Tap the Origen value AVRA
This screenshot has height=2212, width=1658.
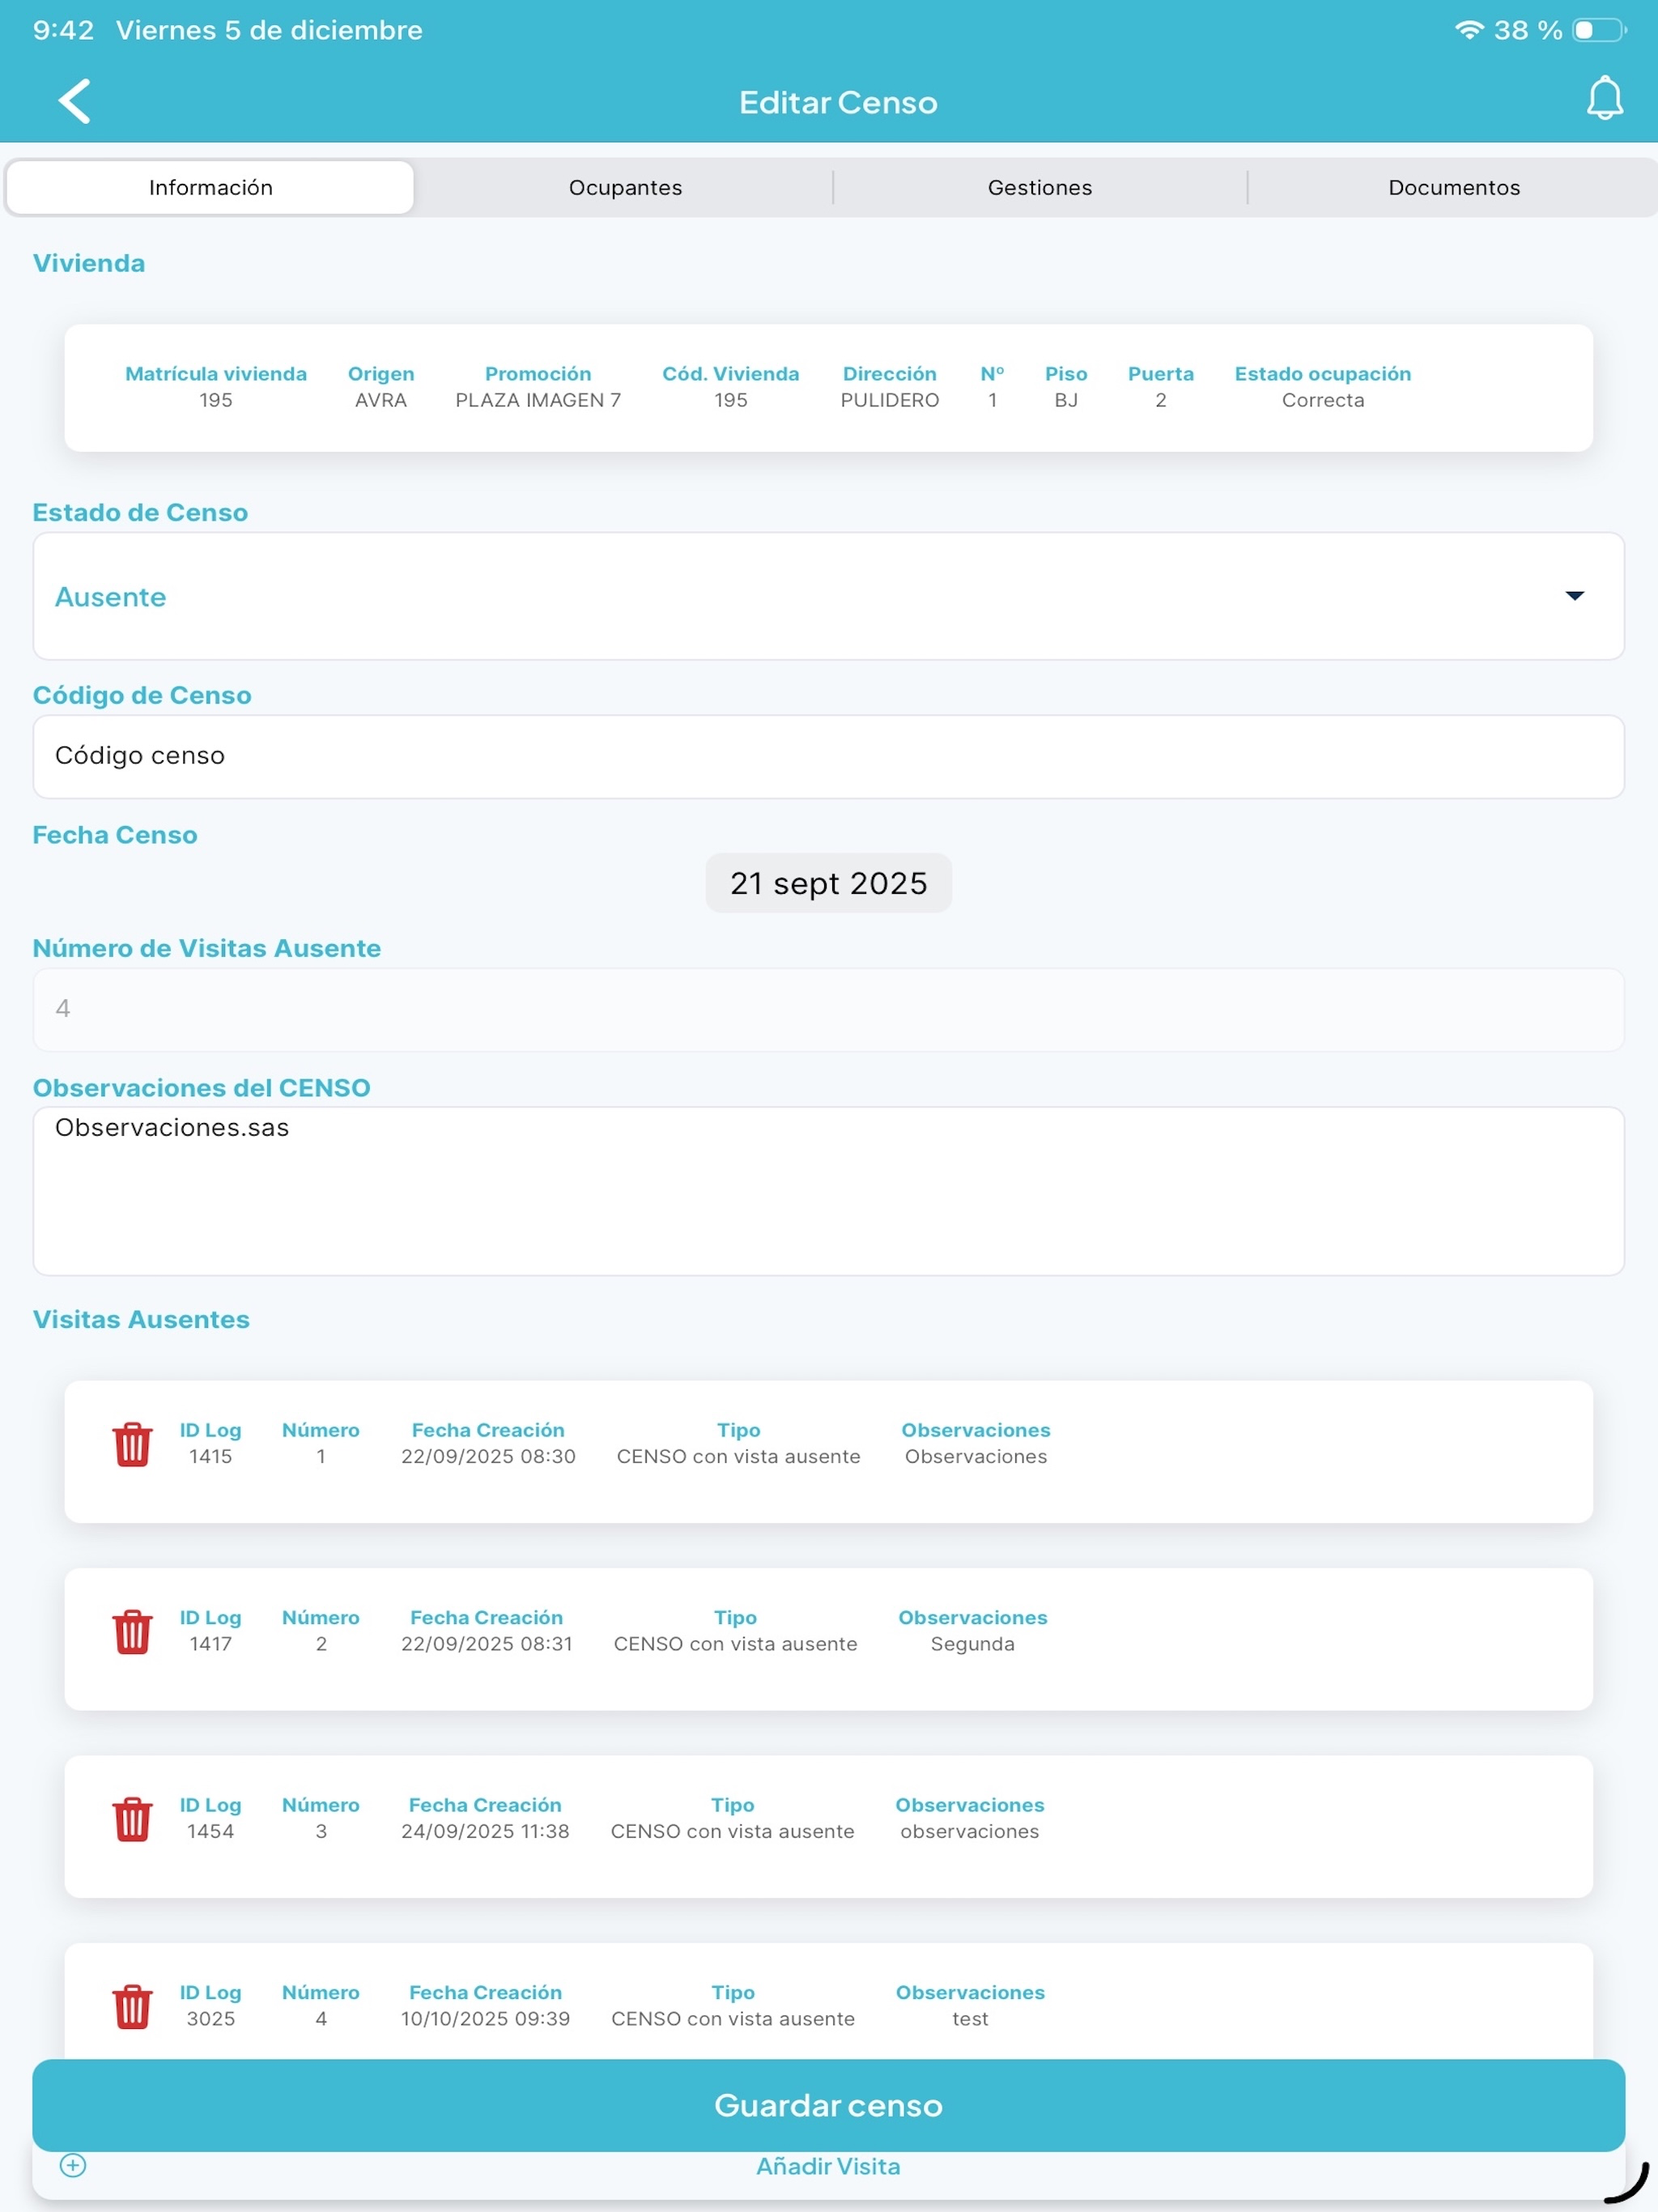[381, 400]
